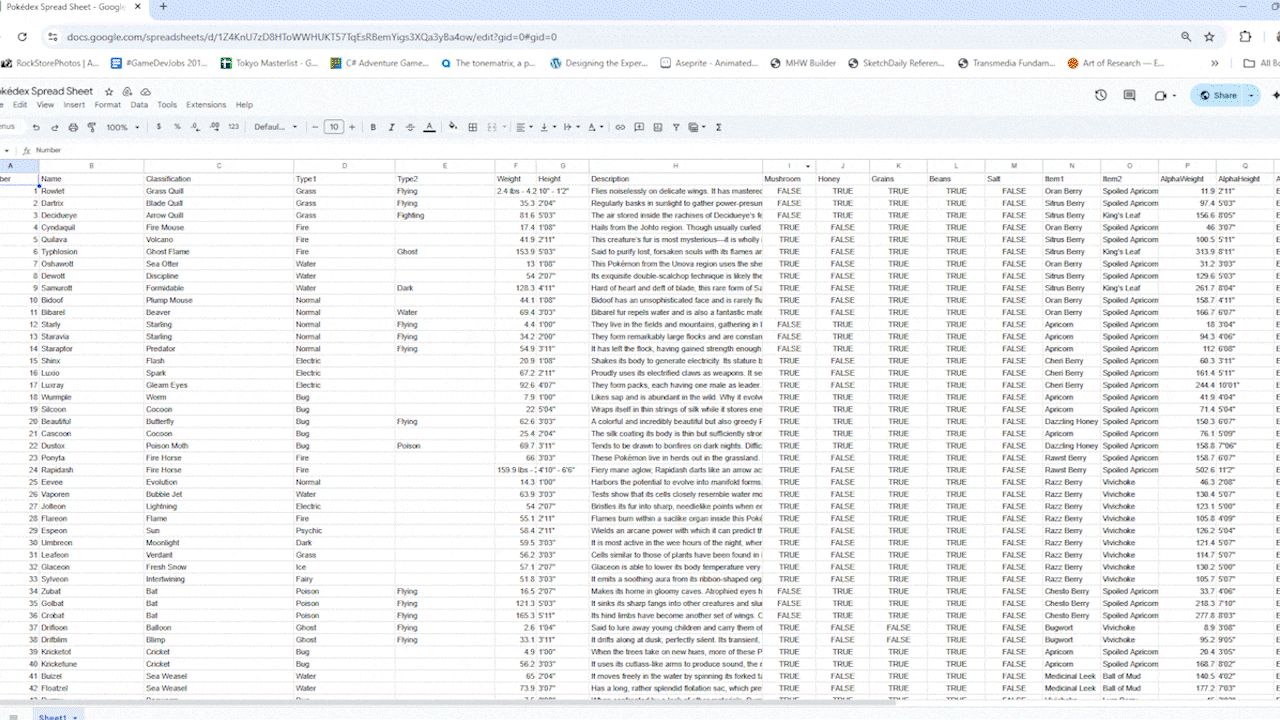
Task: Click the insert comment icon
Action: coord(638,127)
